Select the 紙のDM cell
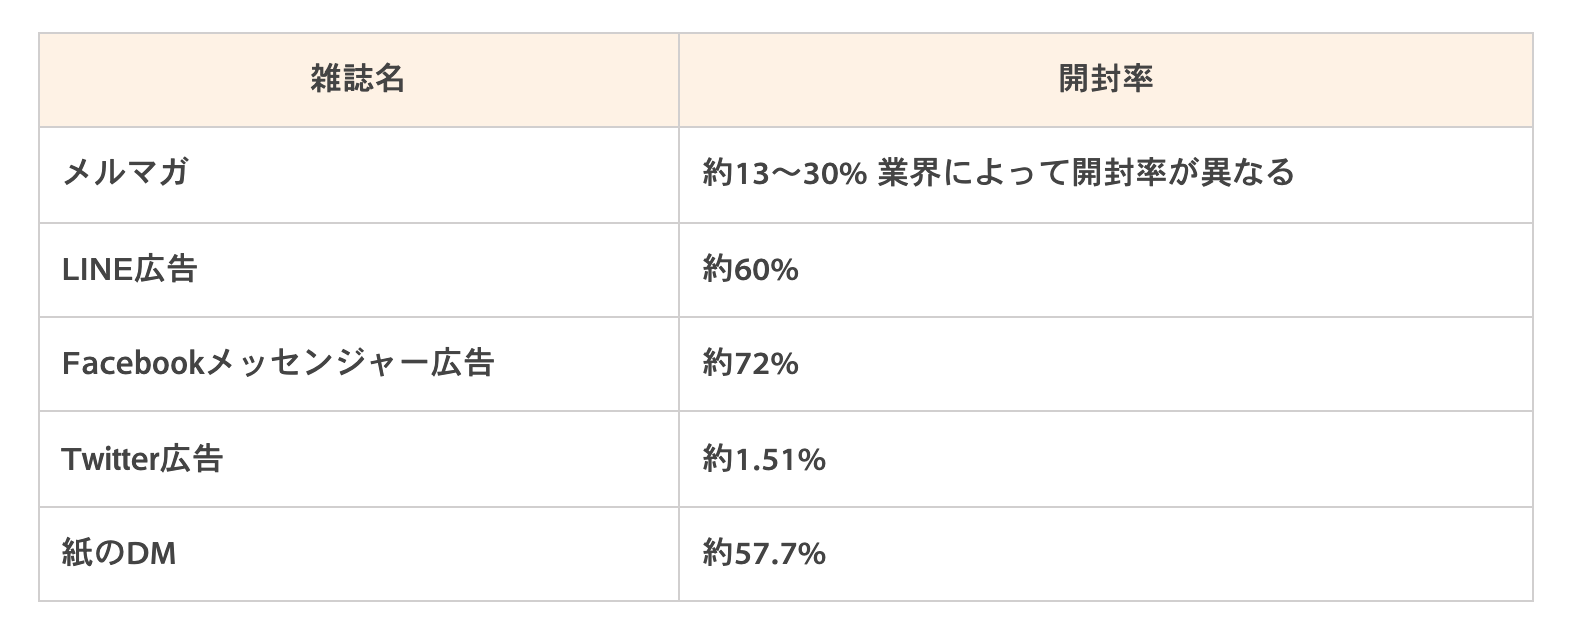Screen dimensions: 1576x636 pyautogui.click(x=119, y=553)
